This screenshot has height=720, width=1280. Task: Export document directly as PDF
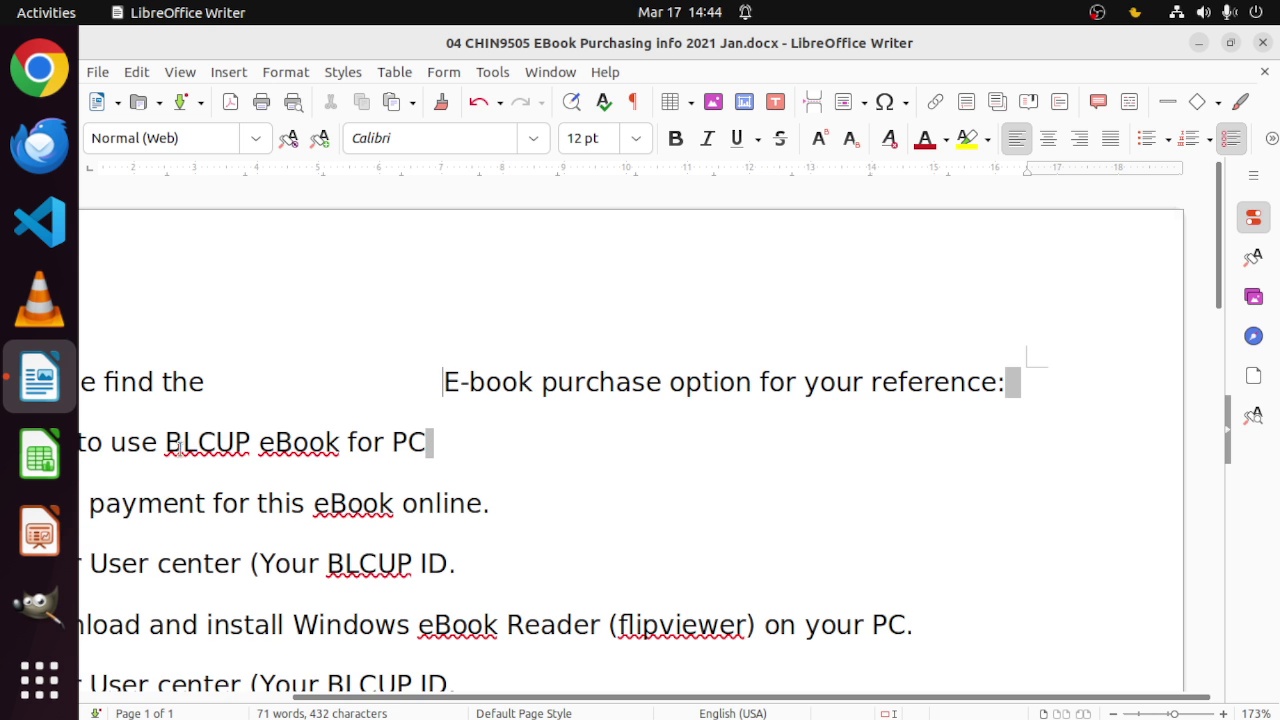tap(230, 102)
